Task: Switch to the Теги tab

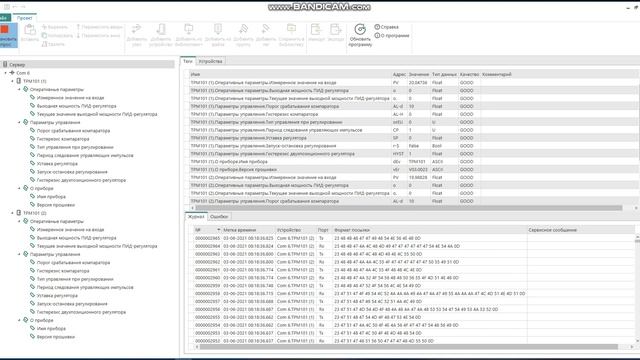Action: click(x=187, y=61)
